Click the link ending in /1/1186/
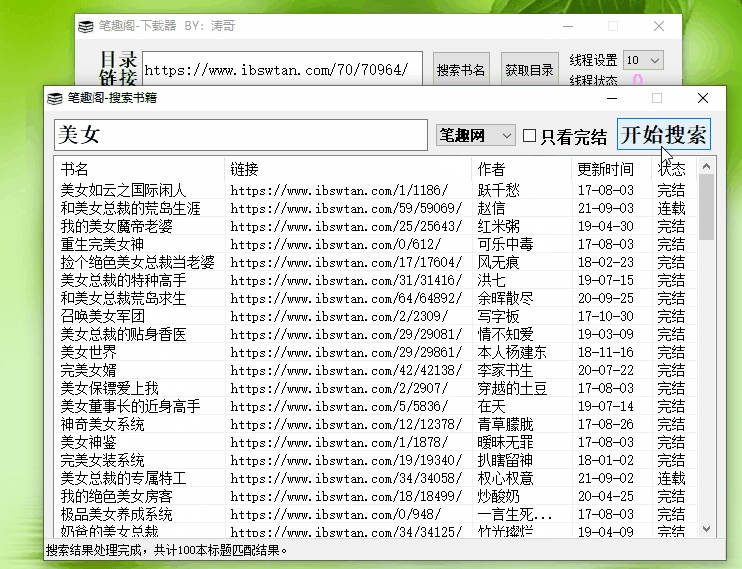Screen dimensions: 742x569 (339, 191)
